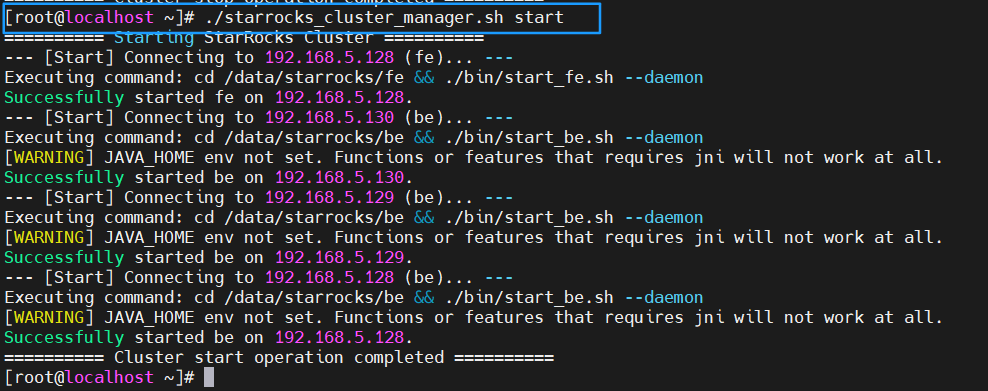
Task: Click the first yellow WARNING label
Action: pyautogui.click(x=49, y=157)
